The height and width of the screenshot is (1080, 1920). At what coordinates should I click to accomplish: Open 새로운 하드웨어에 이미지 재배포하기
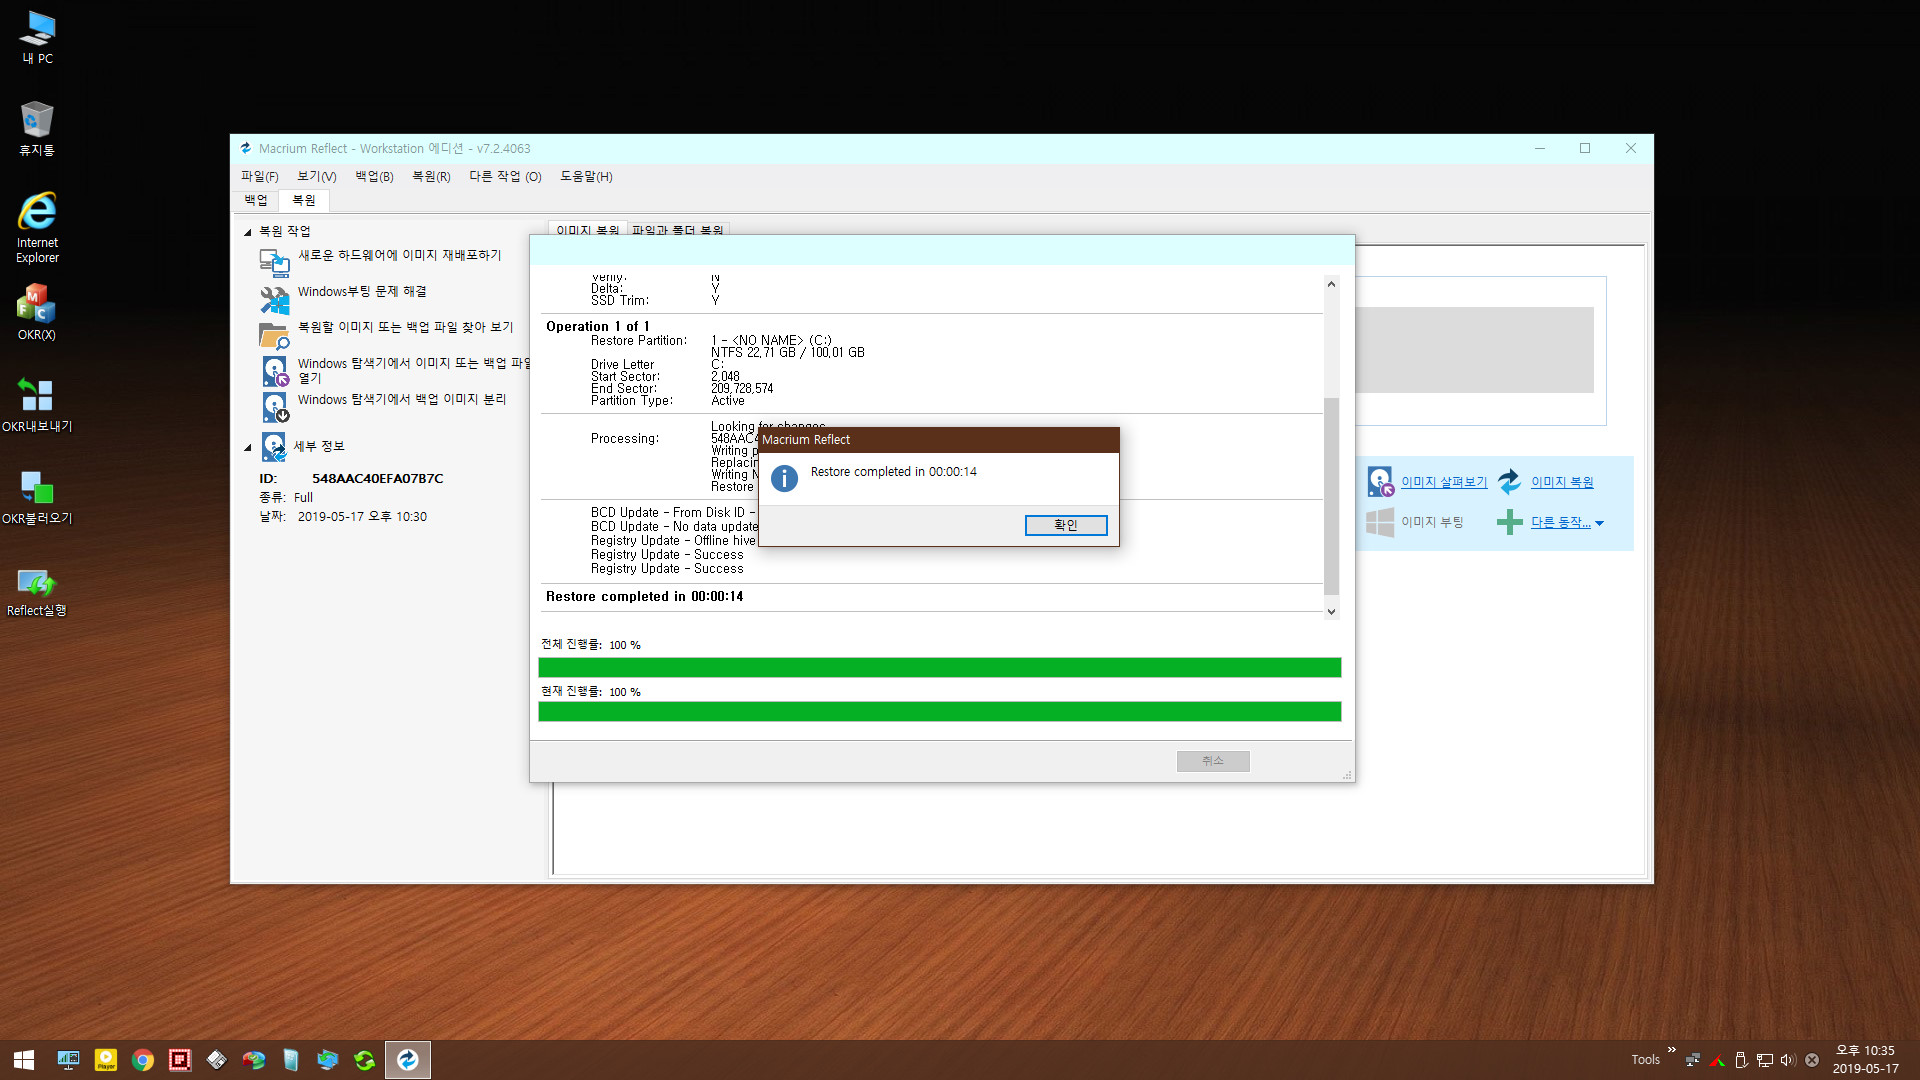coord(399,255)
